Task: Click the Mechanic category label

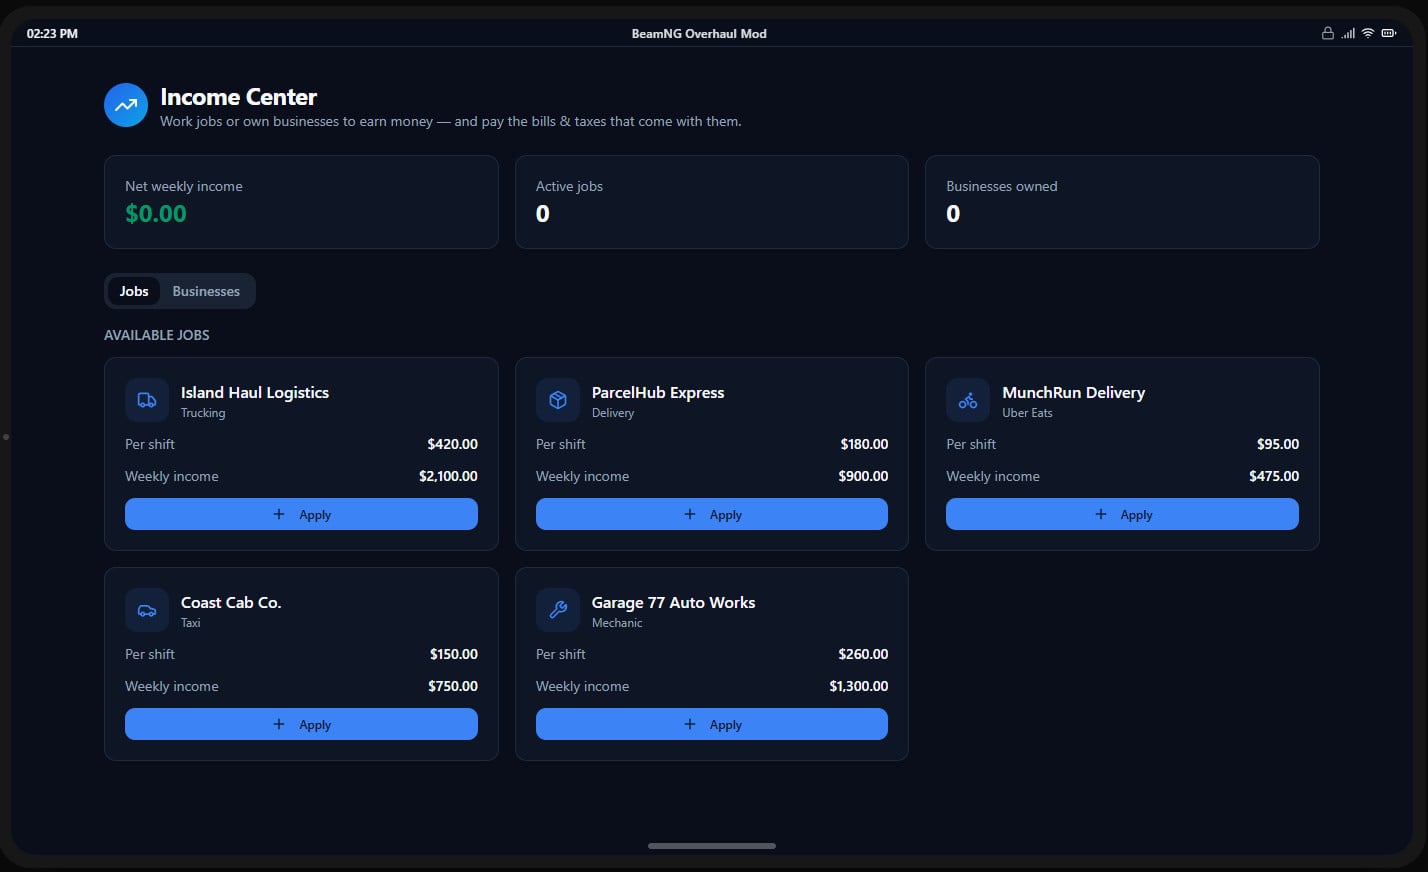Action: pos(617,623)
